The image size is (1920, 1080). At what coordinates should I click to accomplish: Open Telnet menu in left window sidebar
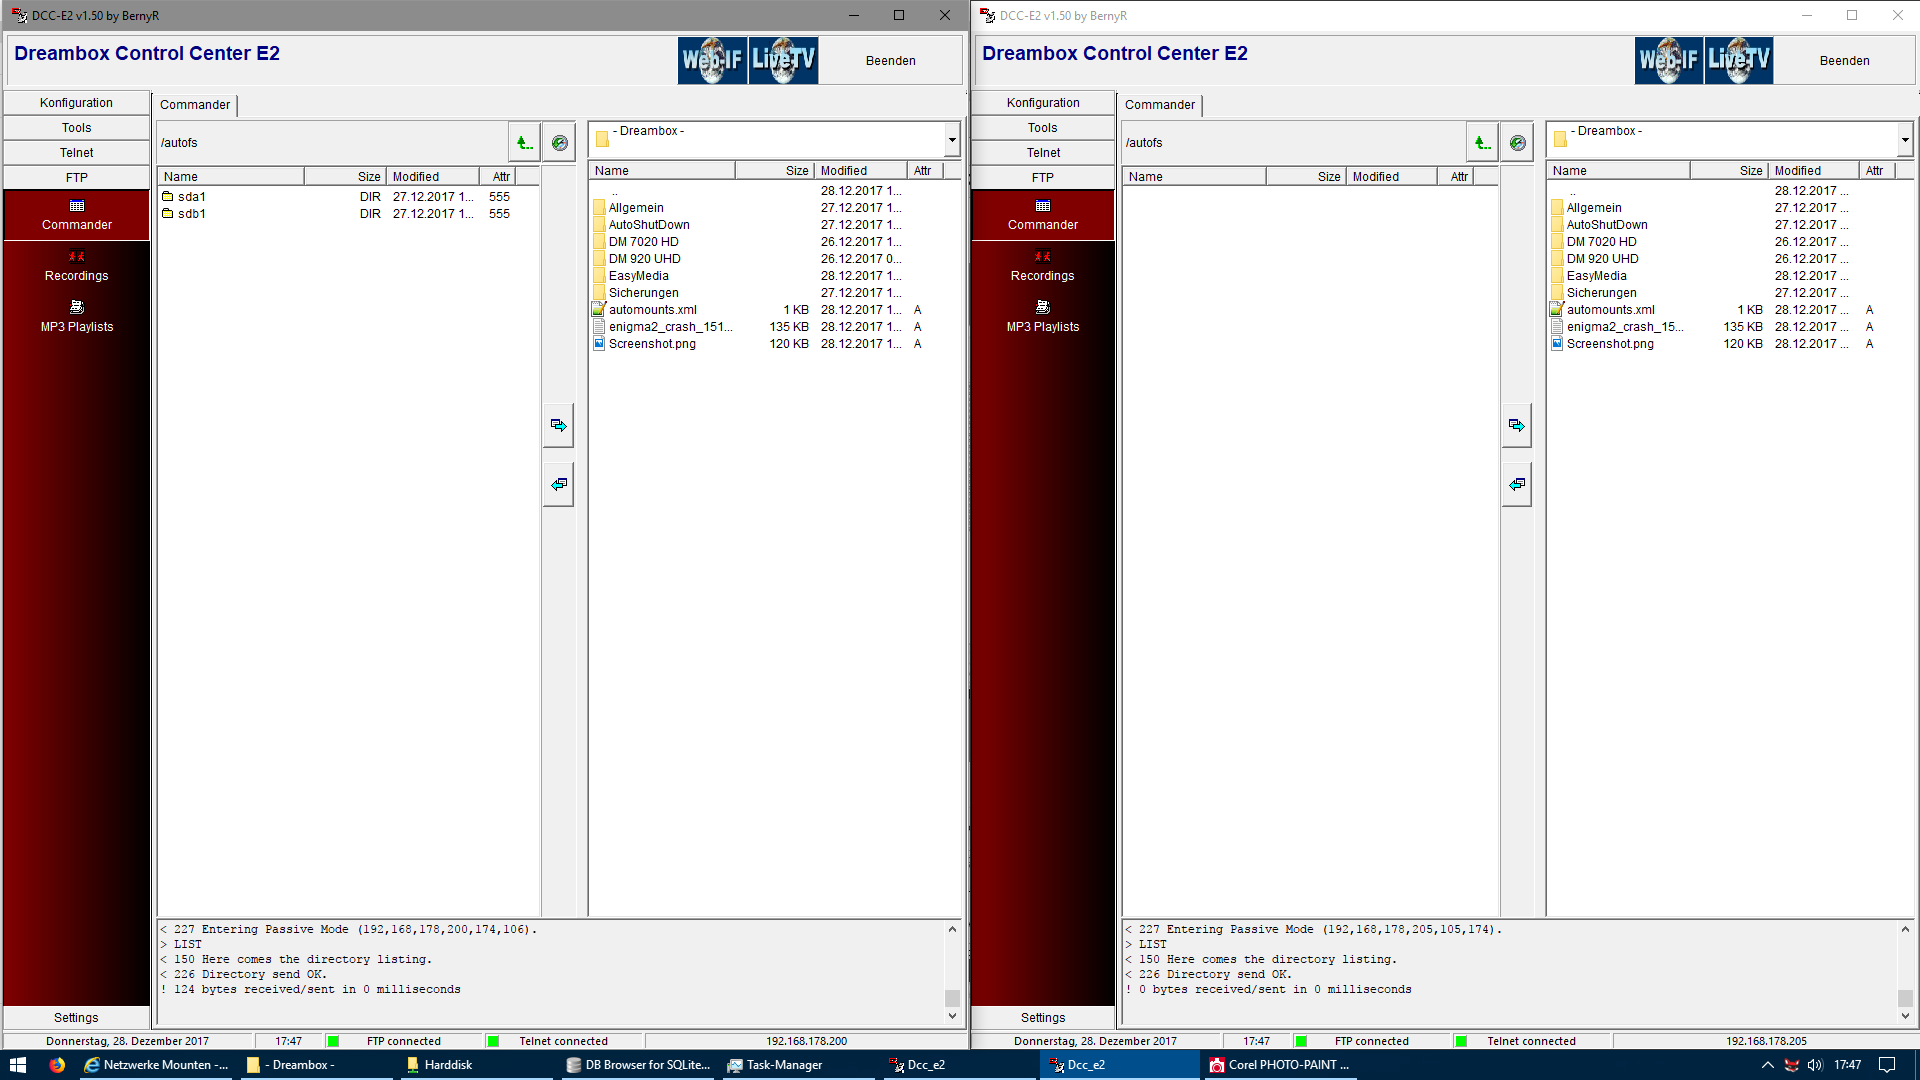(x=76, y=153)
